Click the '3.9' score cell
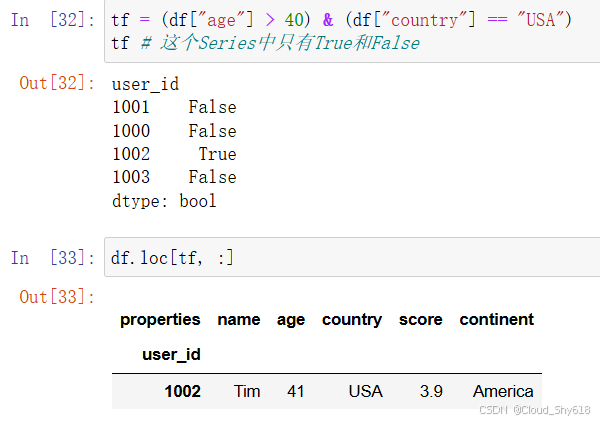600x421 pixels. [x=431, y=392]
